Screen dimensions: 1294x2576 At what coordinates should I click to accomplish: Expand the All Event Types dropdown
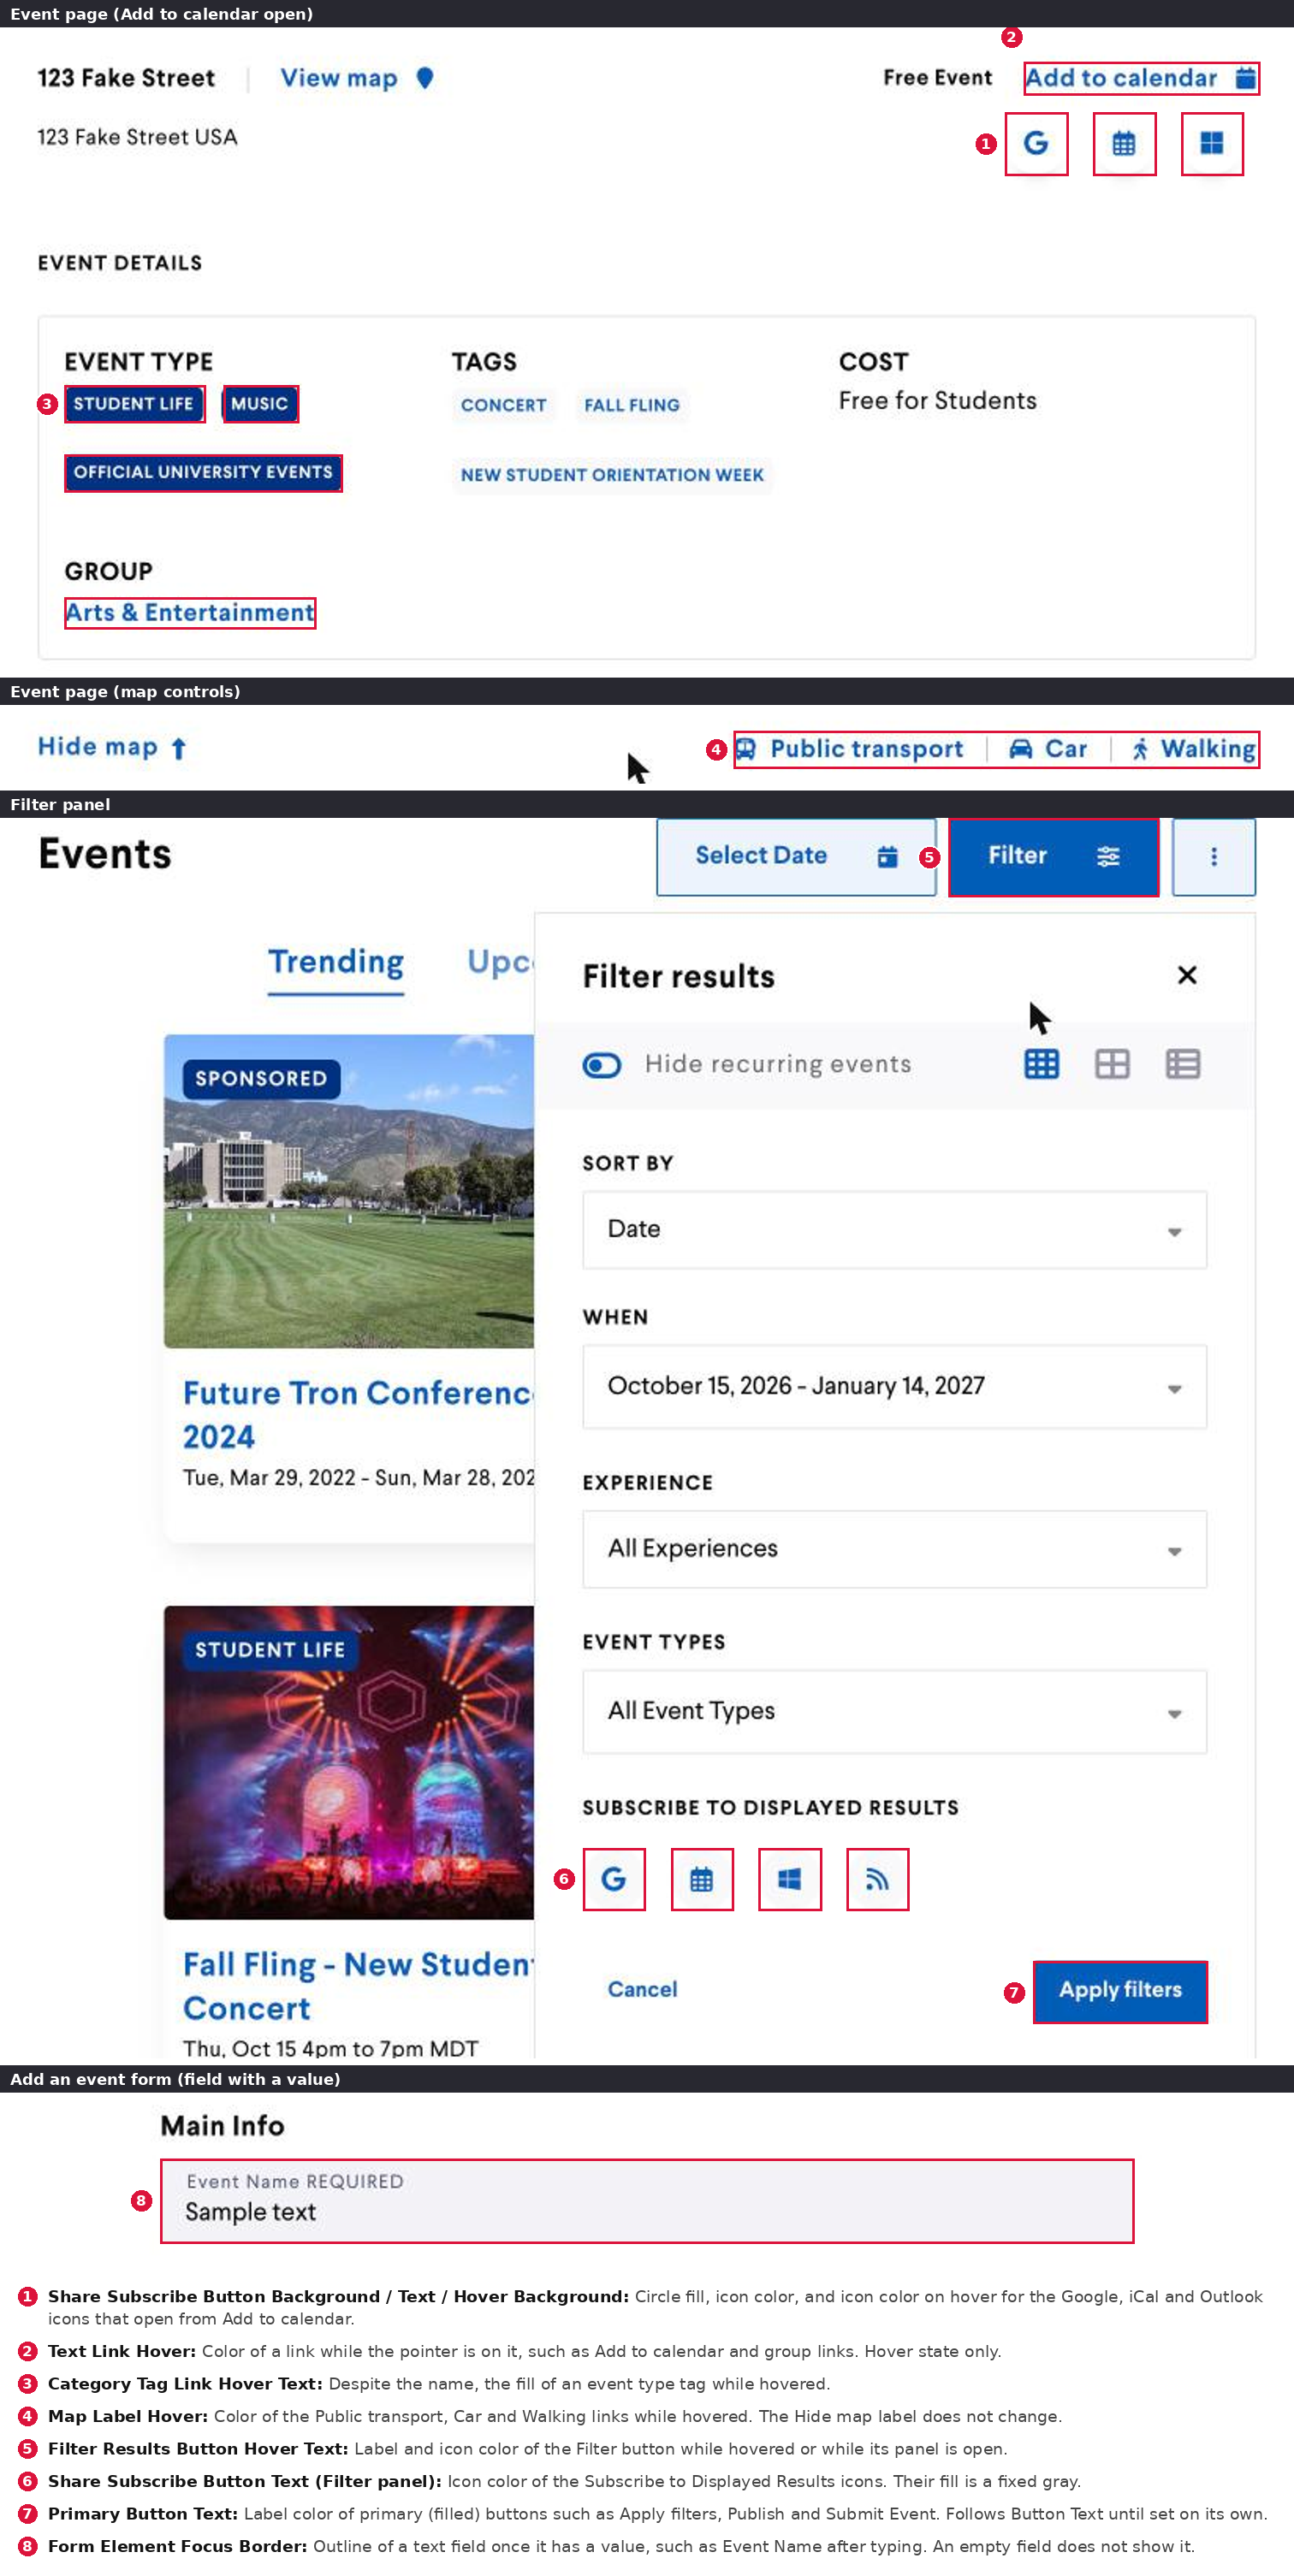click(895, 1712)
